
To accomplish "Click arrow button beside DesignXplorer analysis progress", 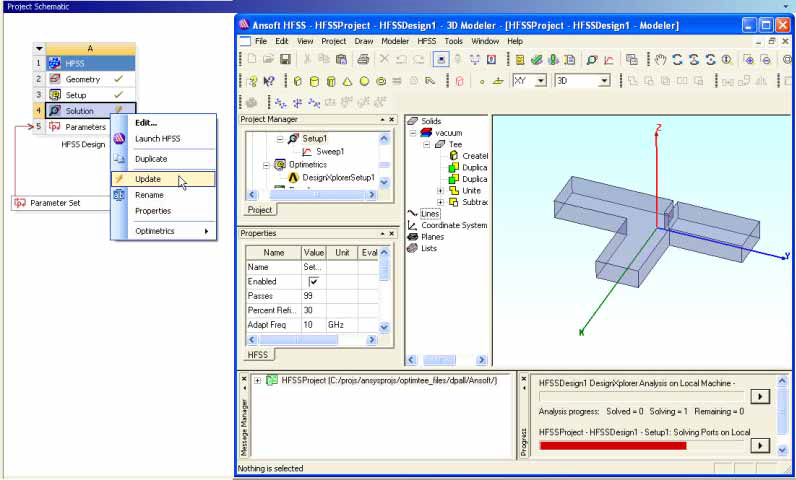I will [762, 396].
